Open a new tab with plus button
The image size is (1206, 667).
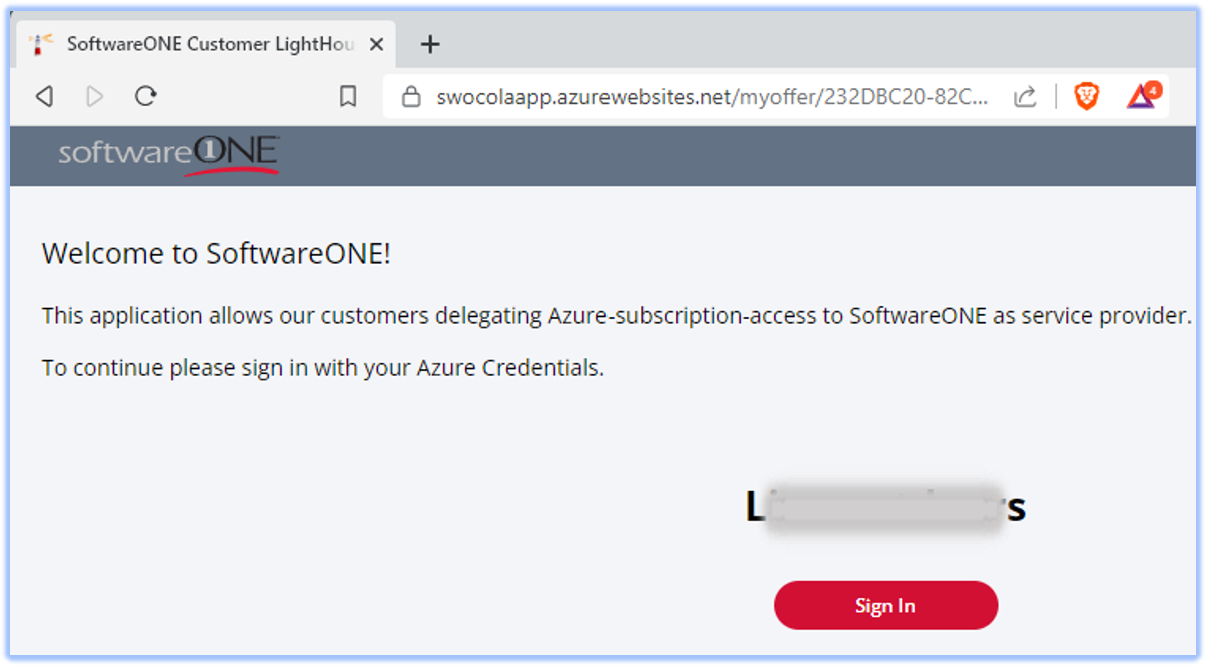tap(430, 44)
